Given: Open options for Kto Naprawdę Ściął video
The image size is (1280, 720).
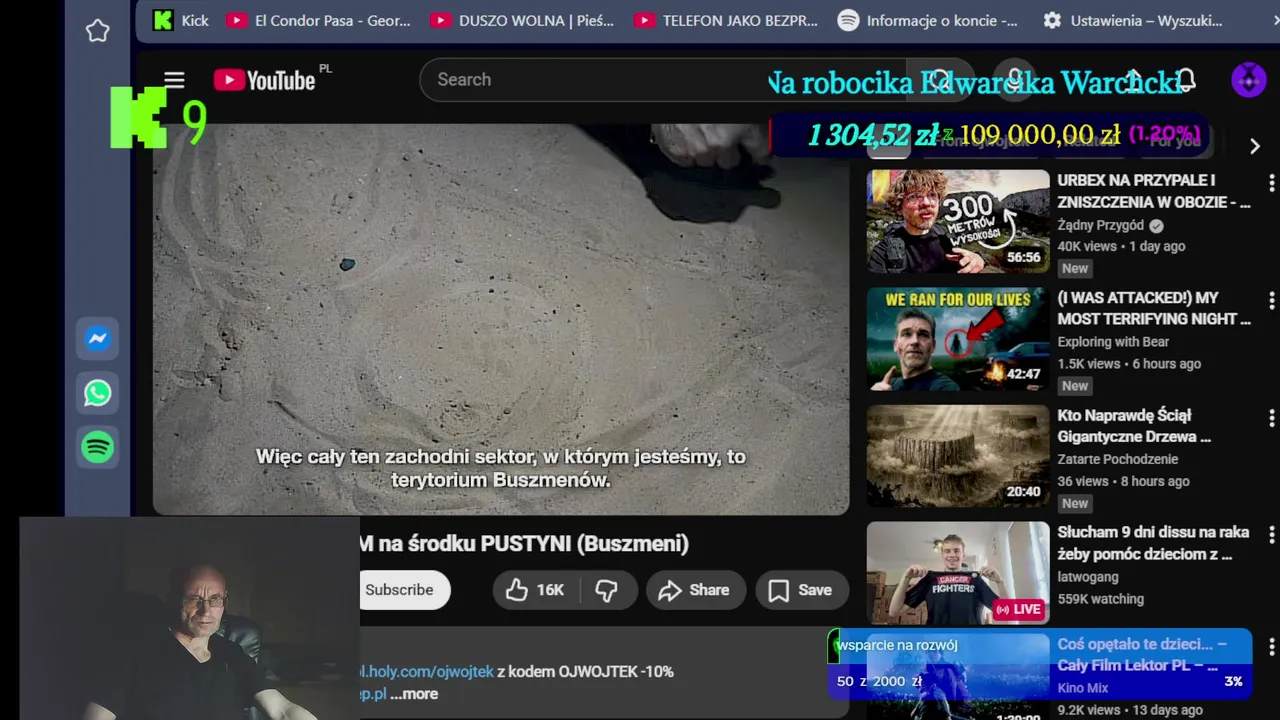Looking at the screenshot, I should click(1271, 417).
